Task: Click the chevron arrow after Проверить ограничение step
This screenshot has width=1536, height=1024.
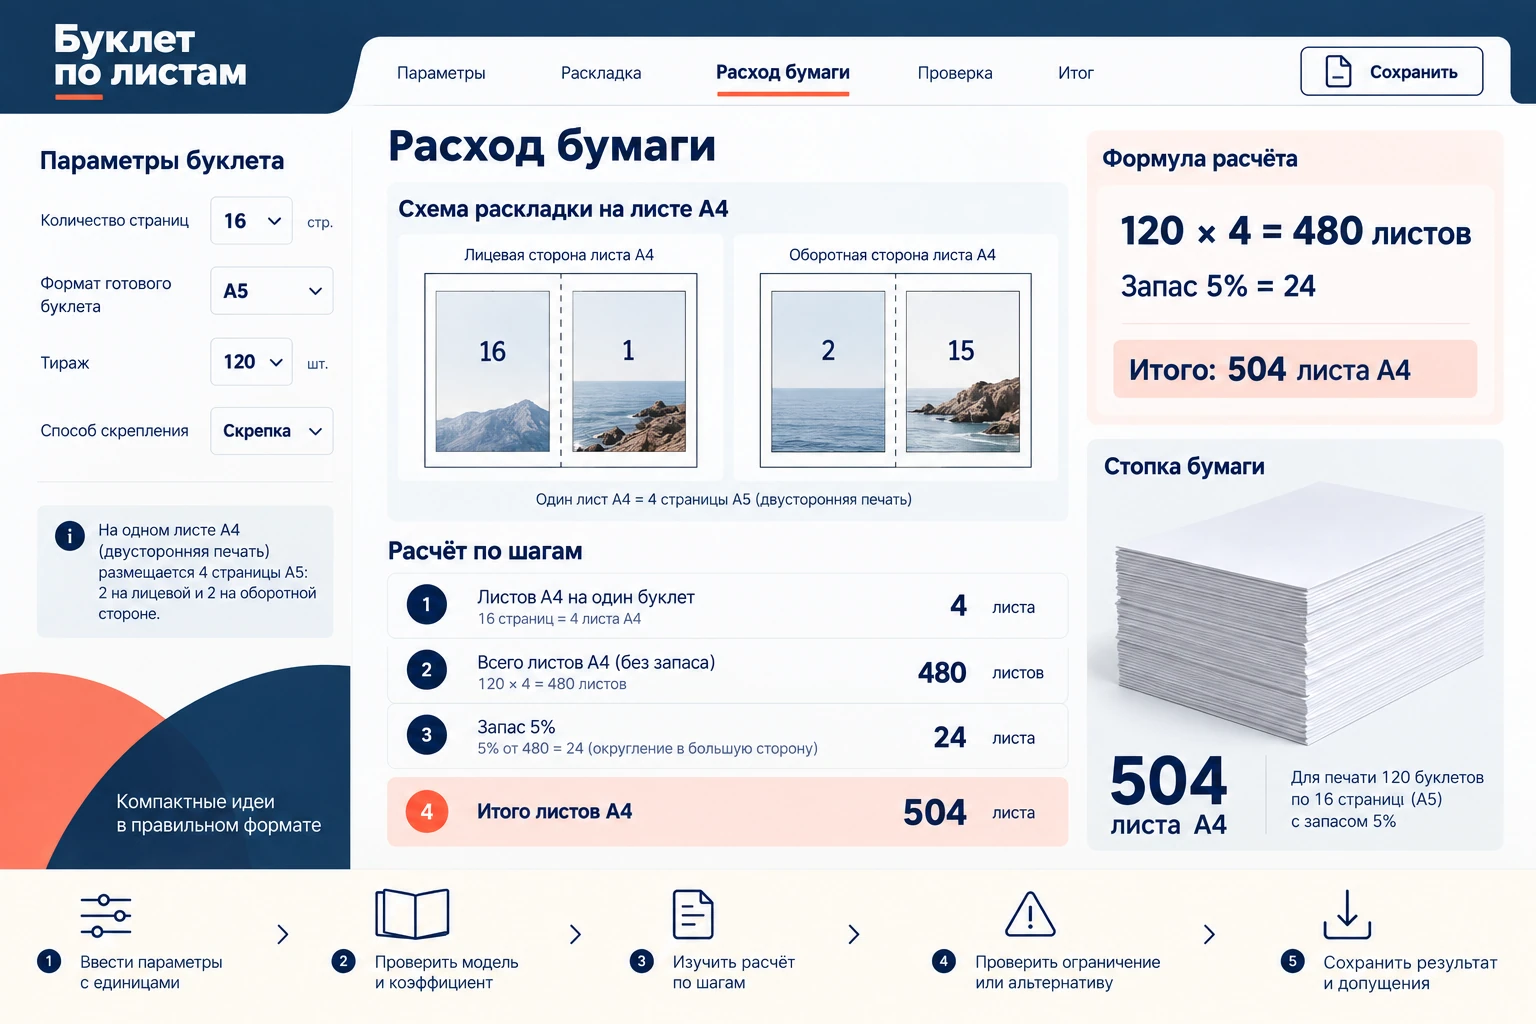Action: point(1209,934)
